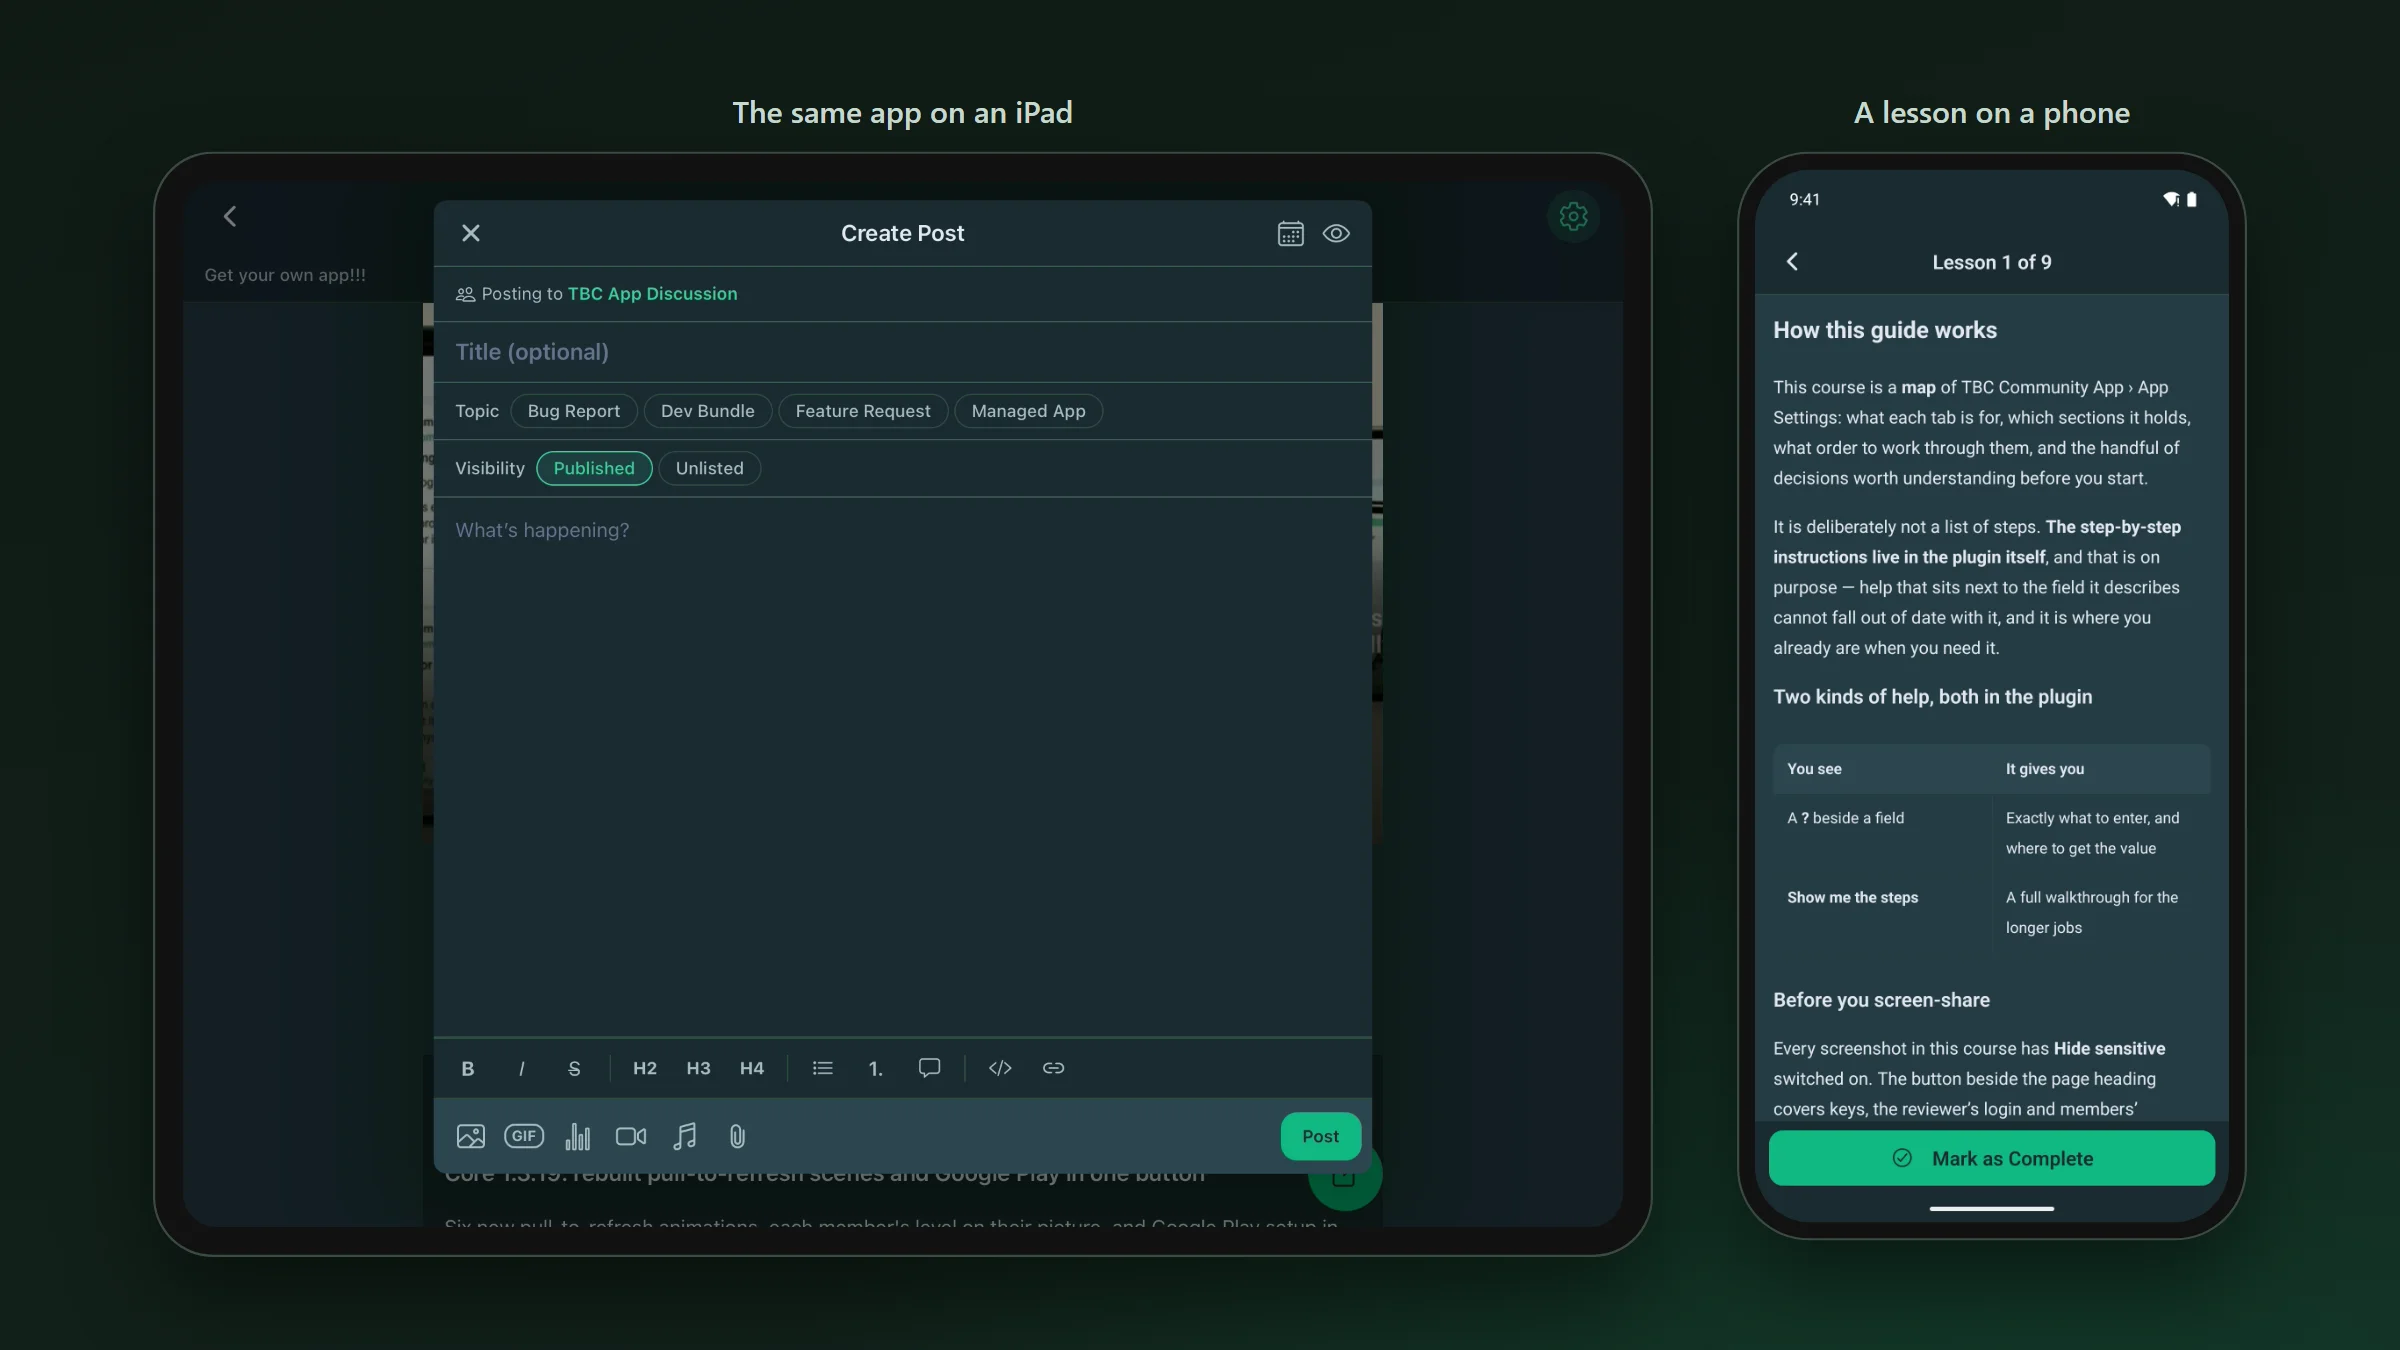Screen dimensions: 2400x1350
Task: Click "A ? beside a field" table cell
Action: point(1845,818)
